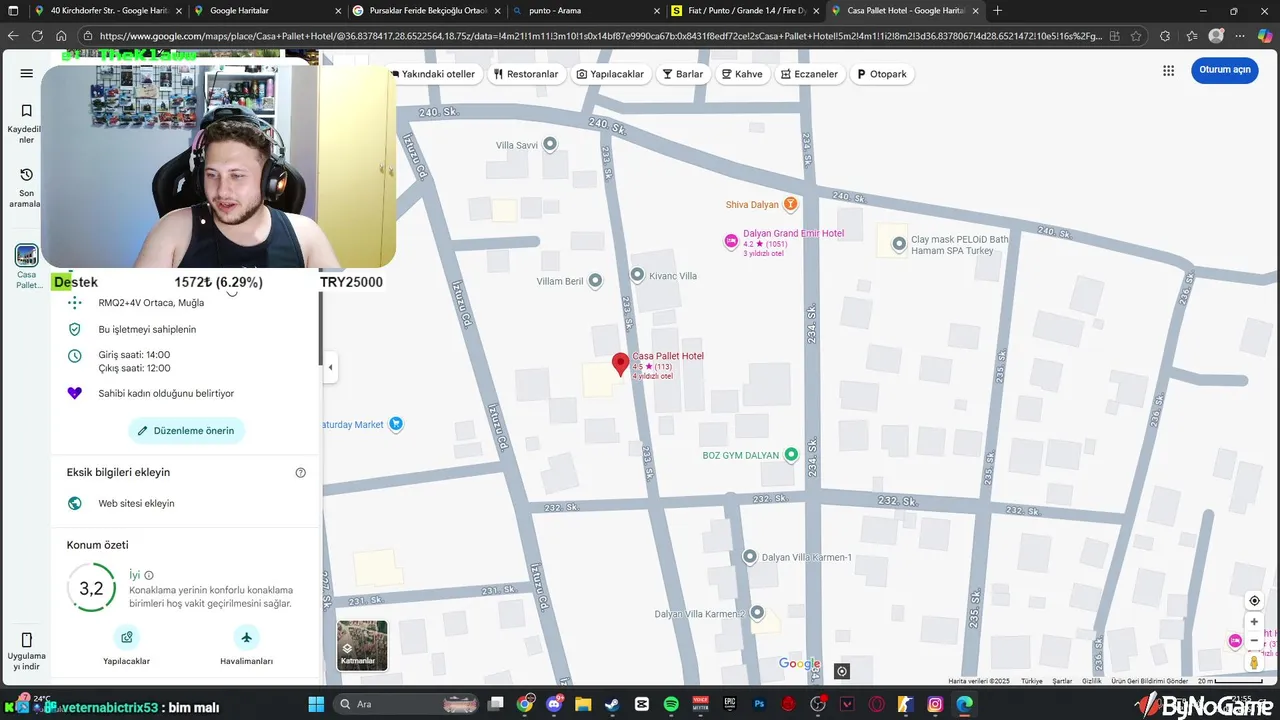Click Web sitesi ekleyin link
This screenshot has width=1280, height=720.
pyautogui.click(x=136, y=503)
